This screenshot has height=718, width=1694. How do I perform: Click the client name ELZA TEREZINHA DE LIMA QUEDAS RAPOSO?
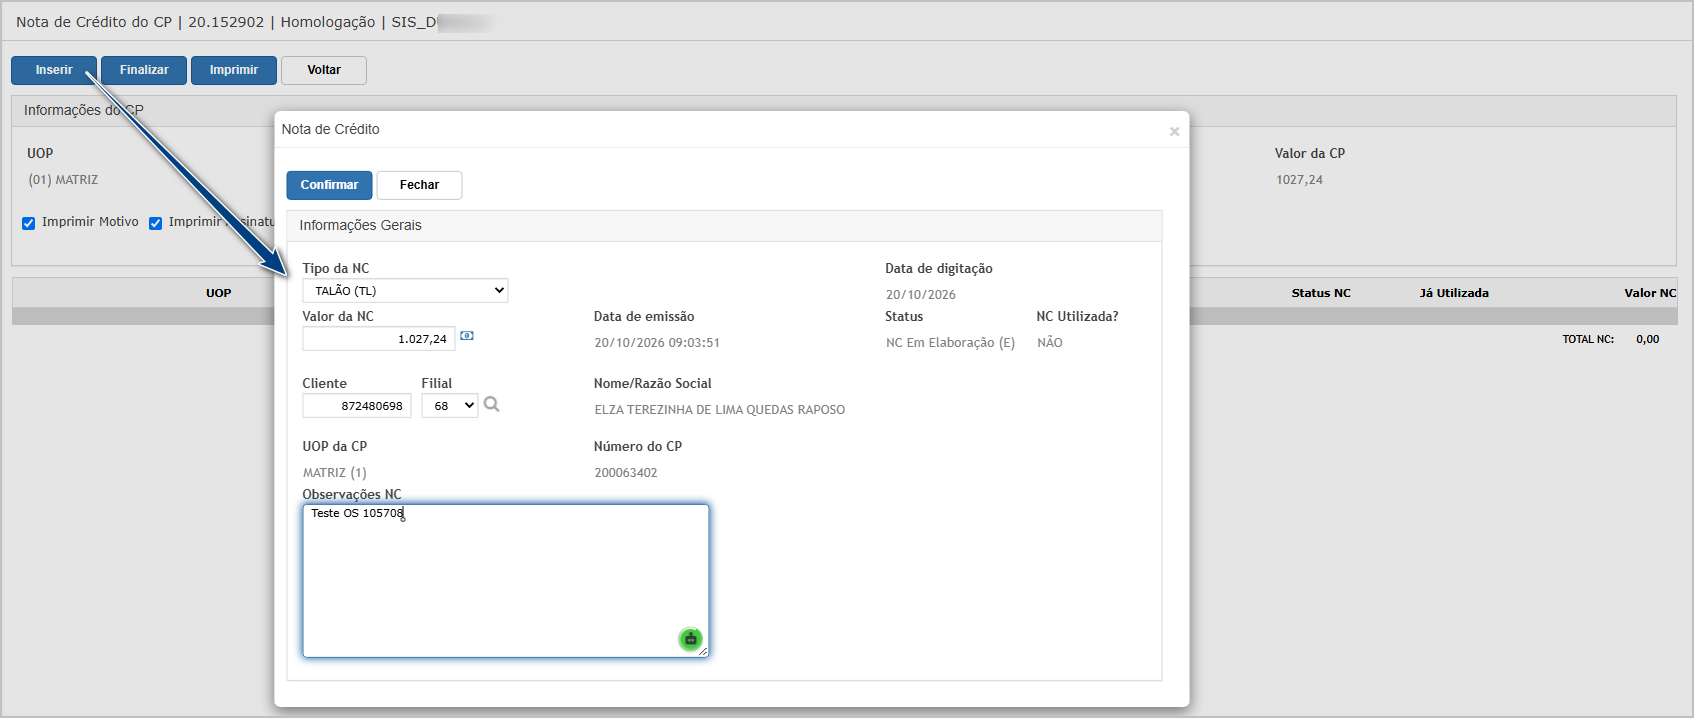pyautogui.click(x=720, y=410)
